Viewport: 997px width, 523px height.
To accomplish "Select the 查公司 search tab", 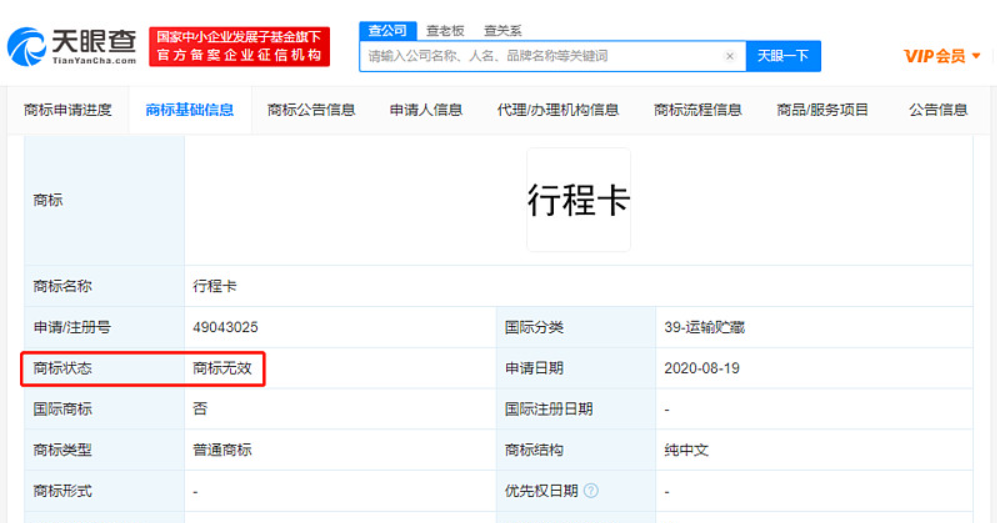I will pos(387,31).
